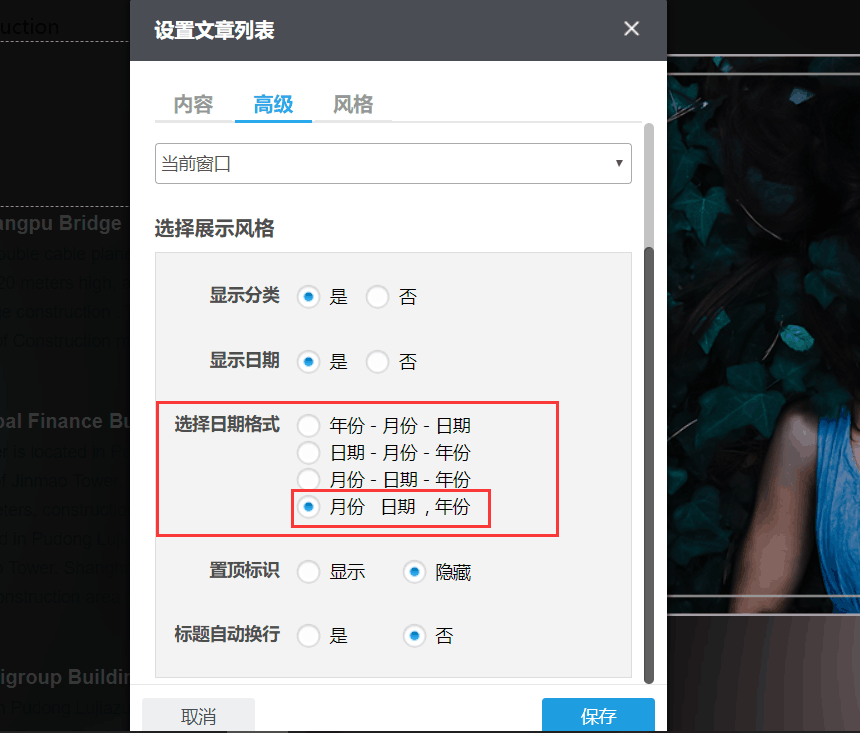Select the 月份 日期，年份 date format
This screenshot has width=860, height=733.
click(x=308, y=507)
